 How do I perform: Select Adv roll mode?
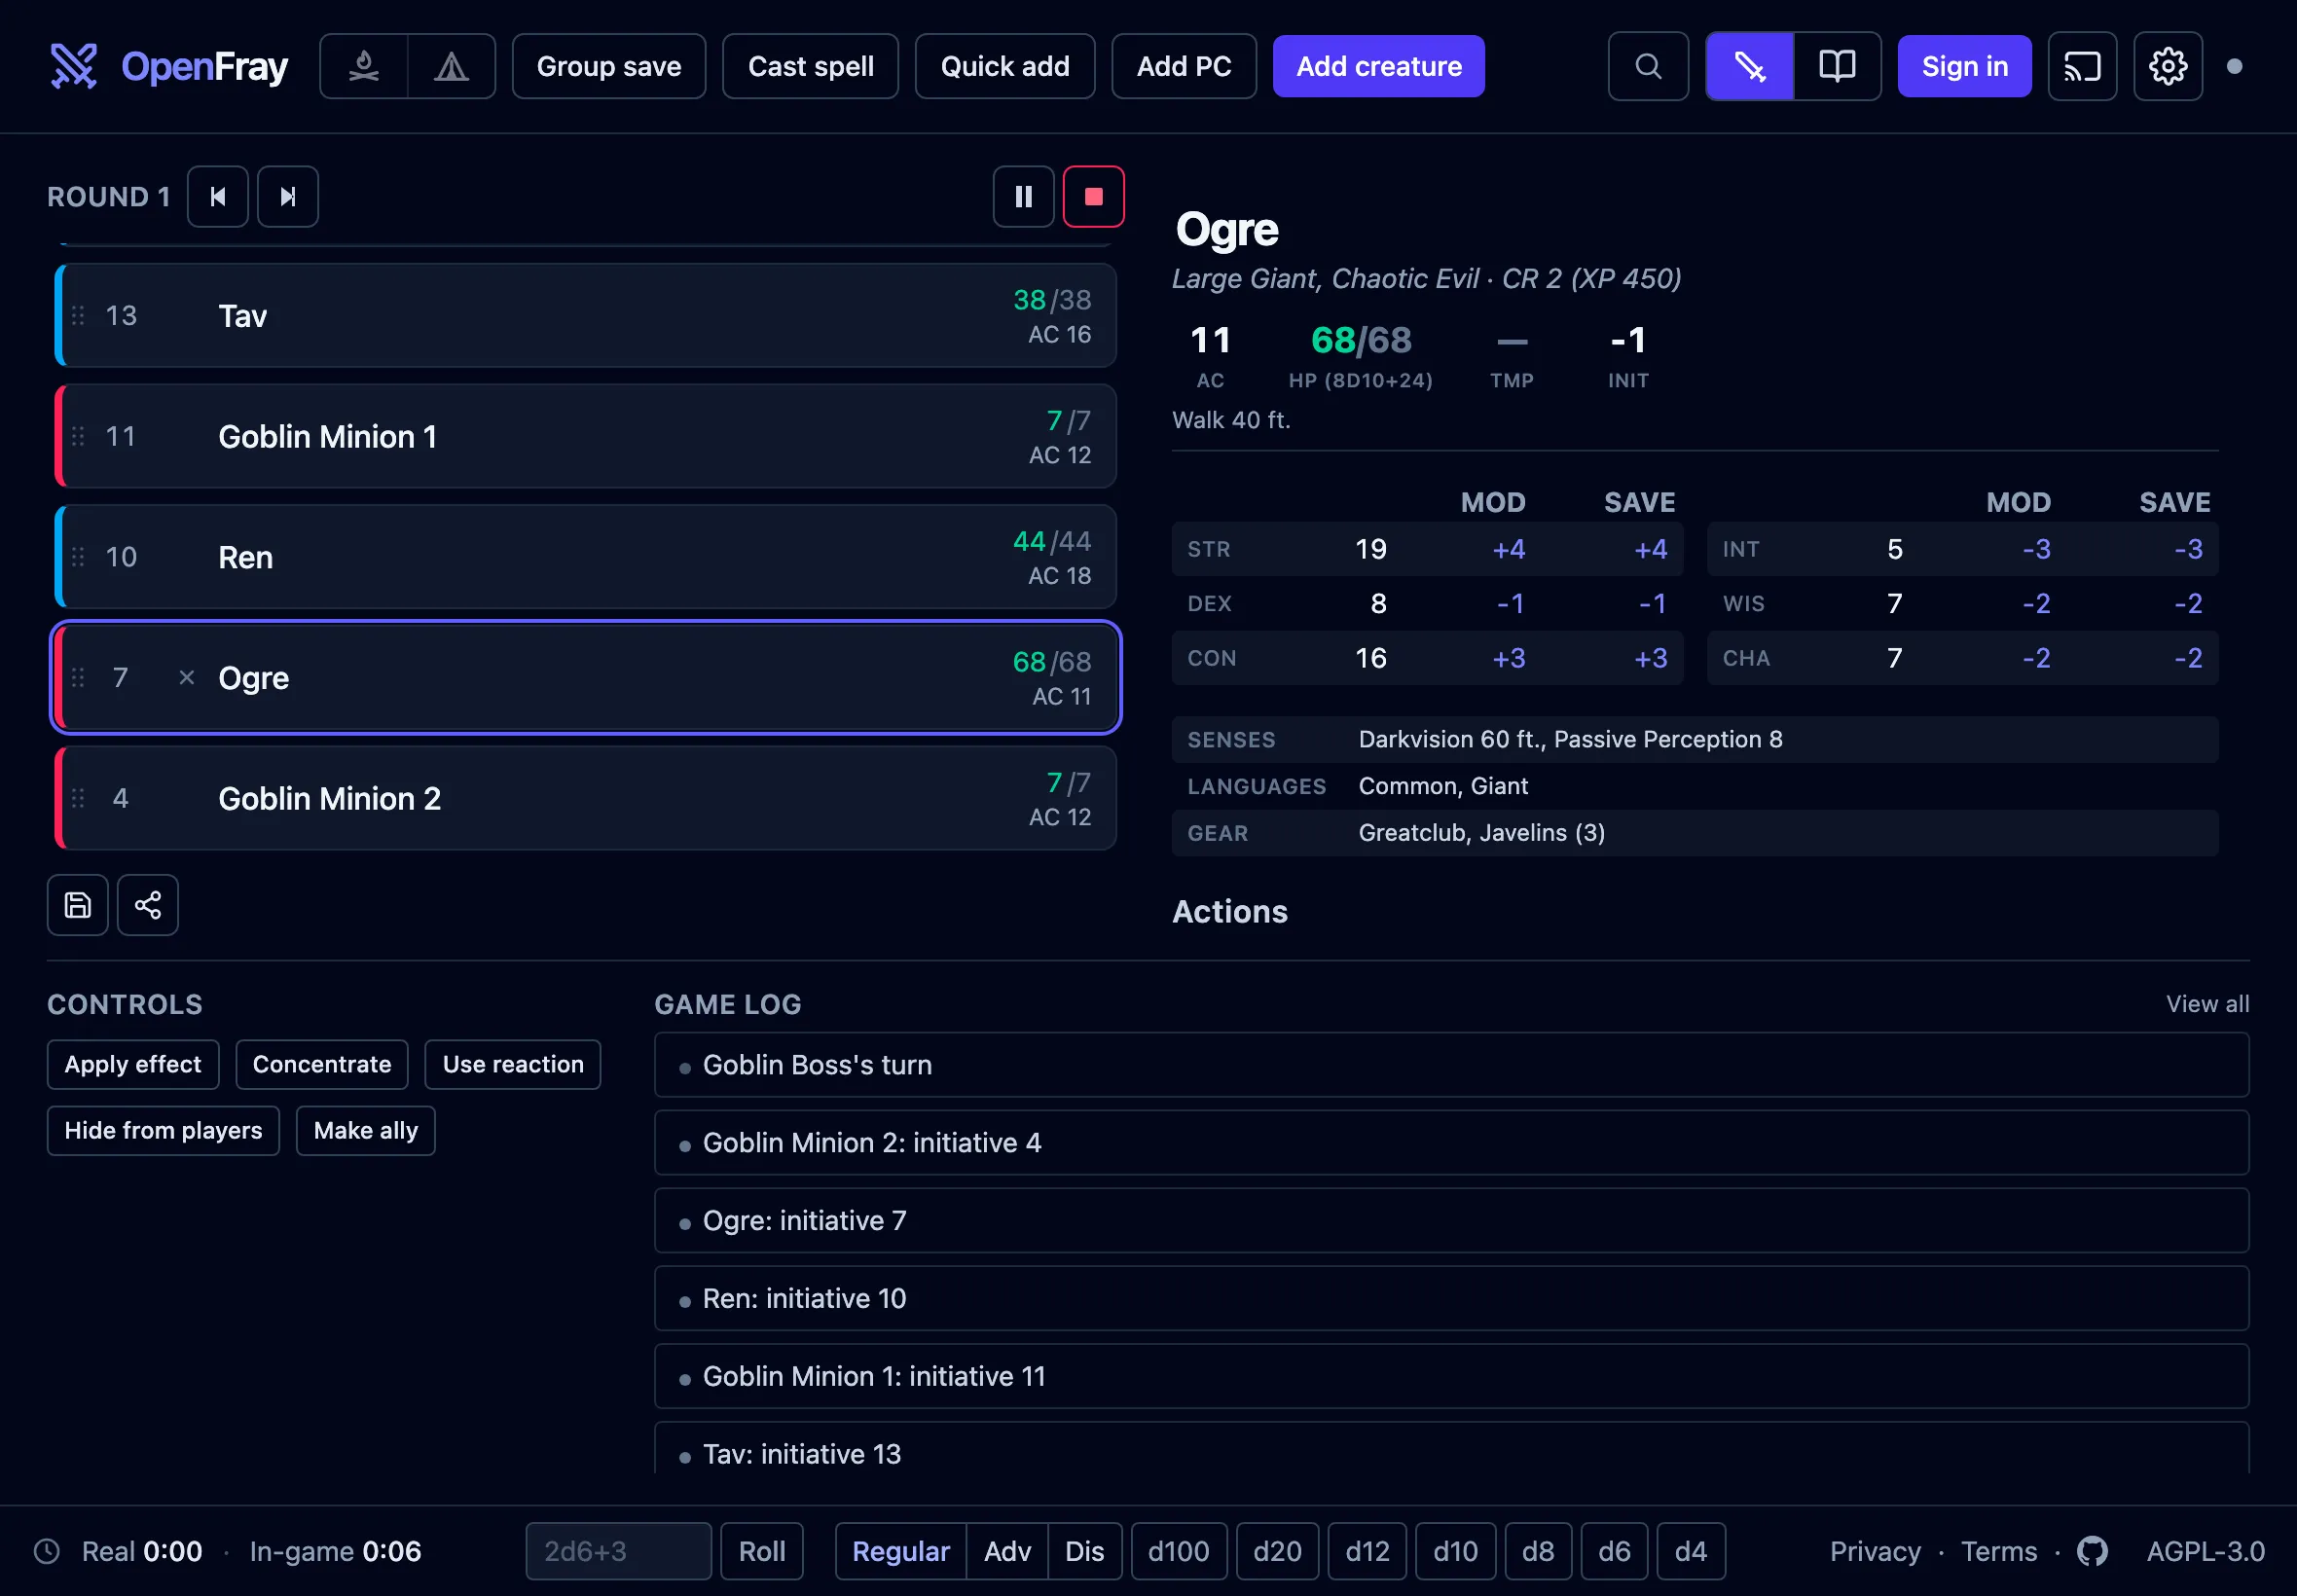(x=1007, y=1551)
